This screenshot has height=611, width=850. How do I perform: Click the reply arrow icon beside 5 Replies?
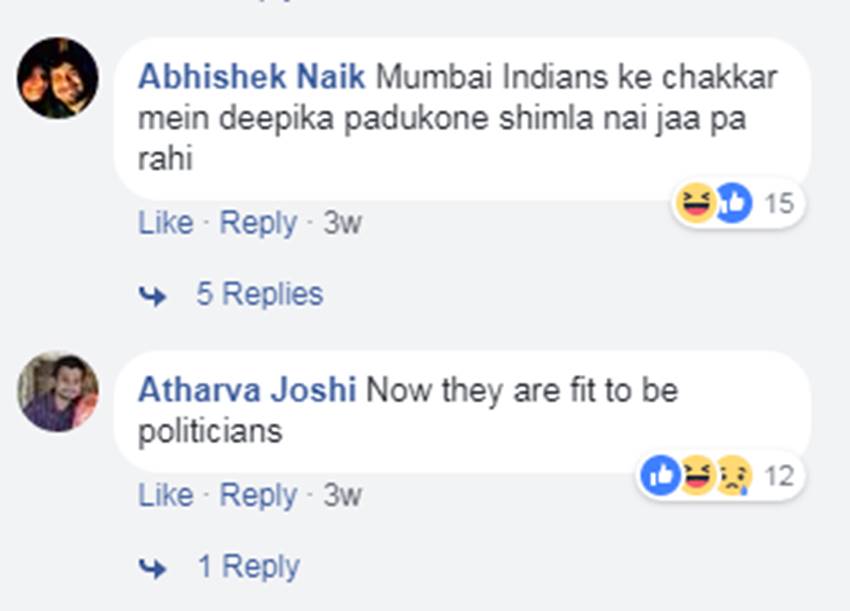[153, 295]
